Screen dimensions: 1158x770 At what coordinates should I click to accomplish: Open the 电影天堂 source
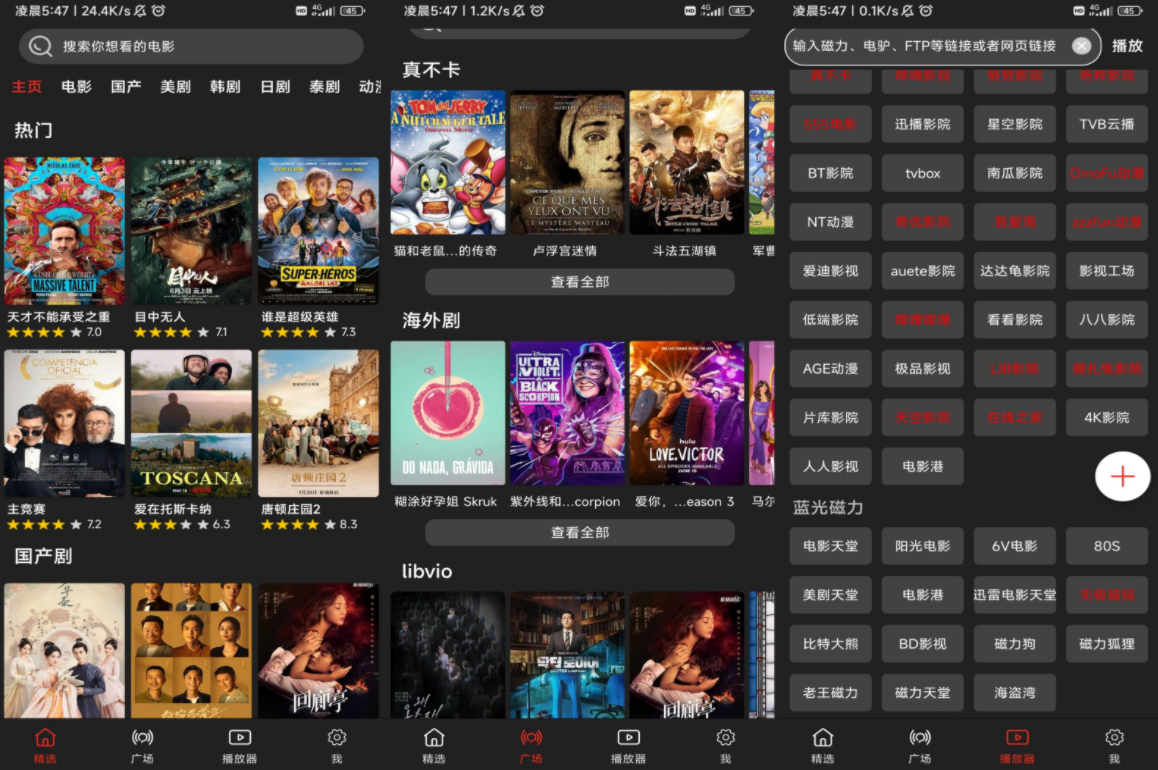pos(830,546)
